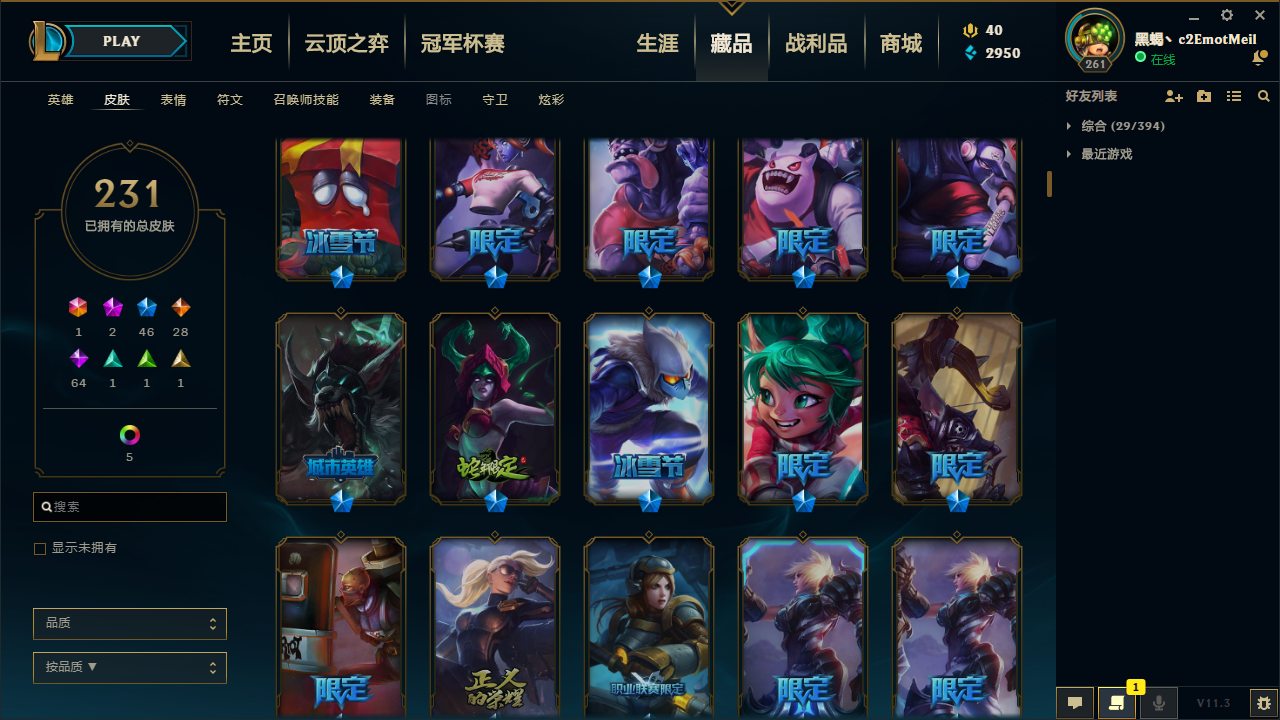The height and width of the screenshot is (720, 1280).
Task: Open the 品质 dropdown
Action: click(x=130, y=624)
